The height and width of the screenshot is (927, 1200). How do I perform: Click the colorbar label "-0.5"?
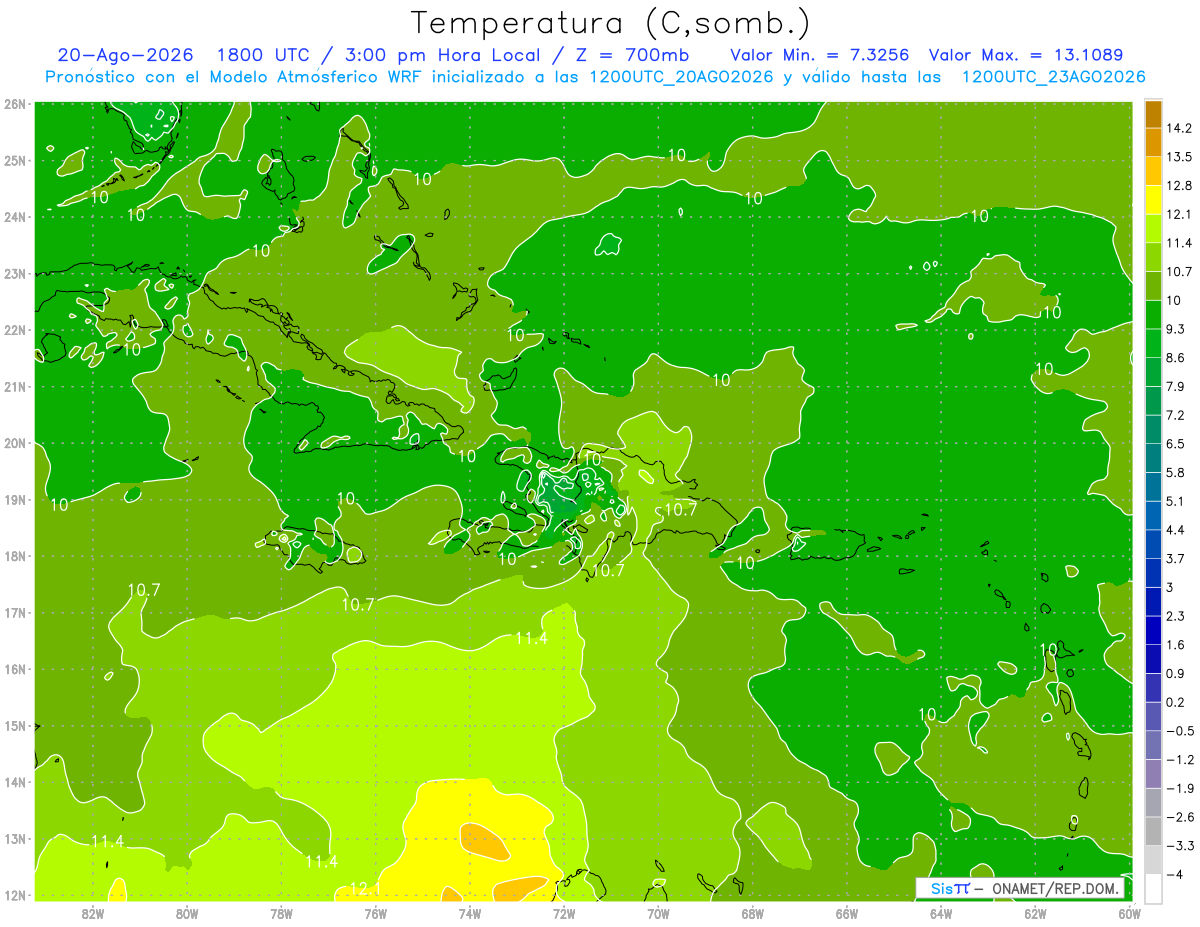[1180, 731]
